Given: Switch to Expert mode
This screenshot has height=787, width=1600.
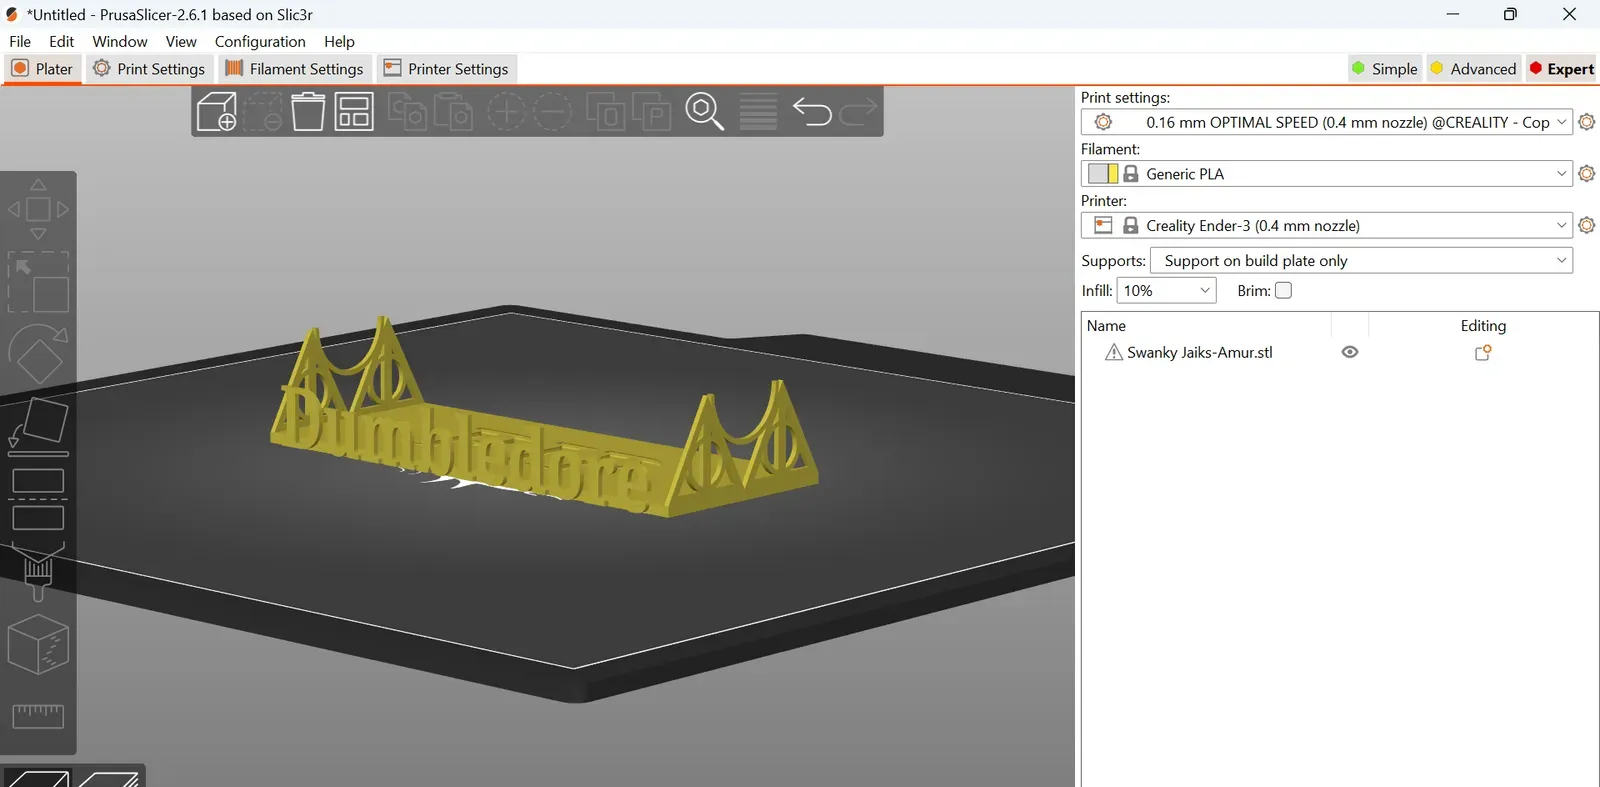Looking at the screenshot, I should [x=1562, y=69].
